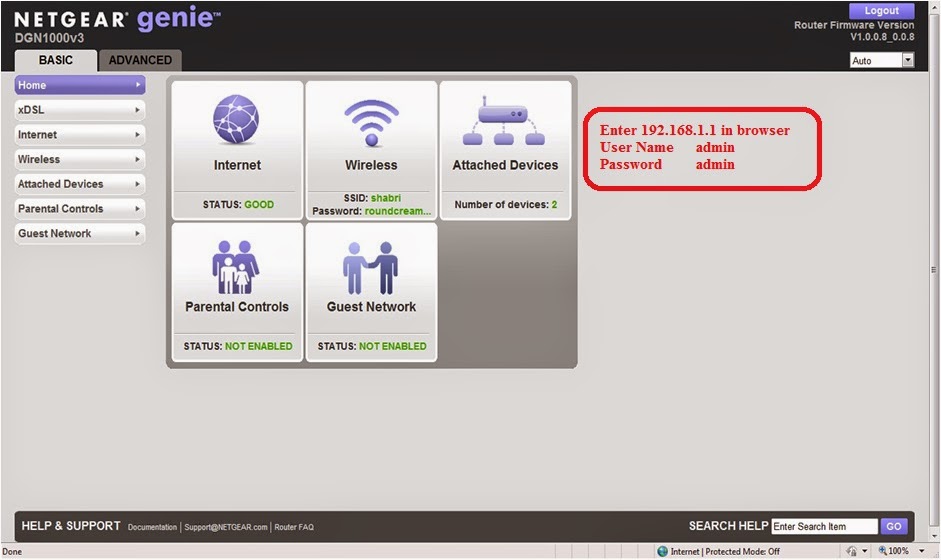
Task: Open Attached Devices in the sidebar
Action: pos(80,184)
